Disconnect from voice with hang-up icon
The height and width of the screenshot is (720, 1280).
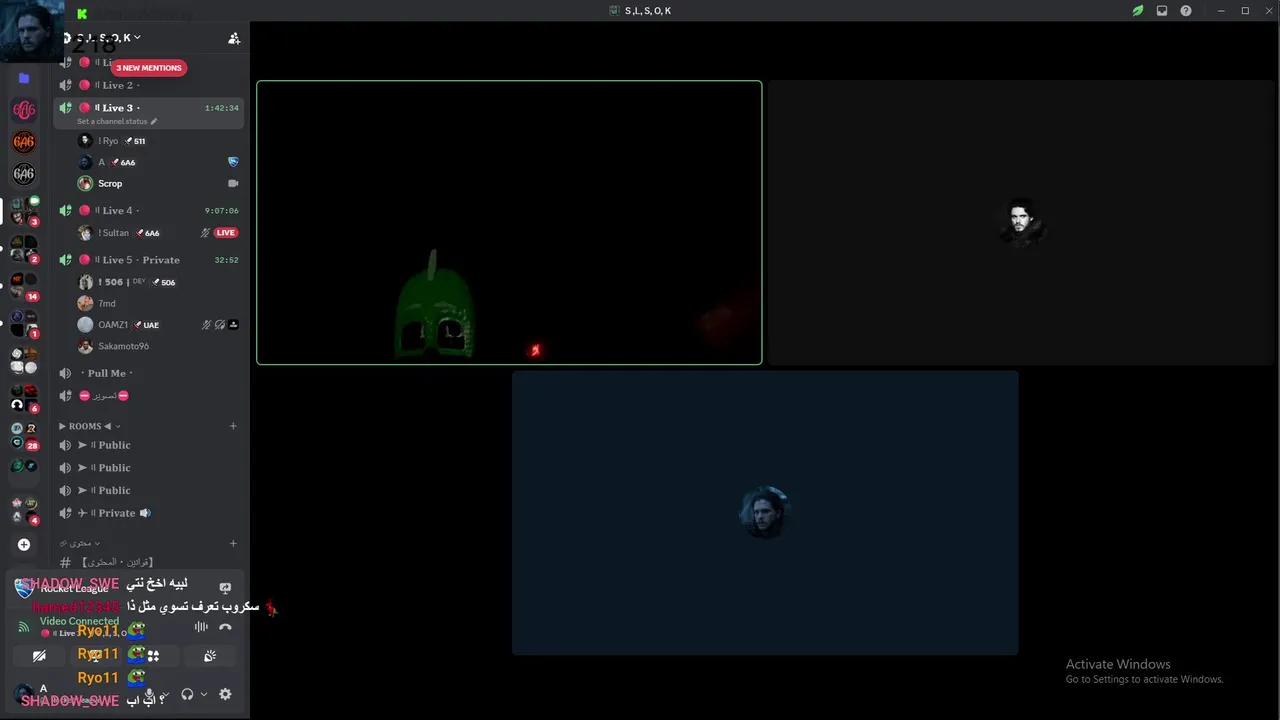coord(225,627)
